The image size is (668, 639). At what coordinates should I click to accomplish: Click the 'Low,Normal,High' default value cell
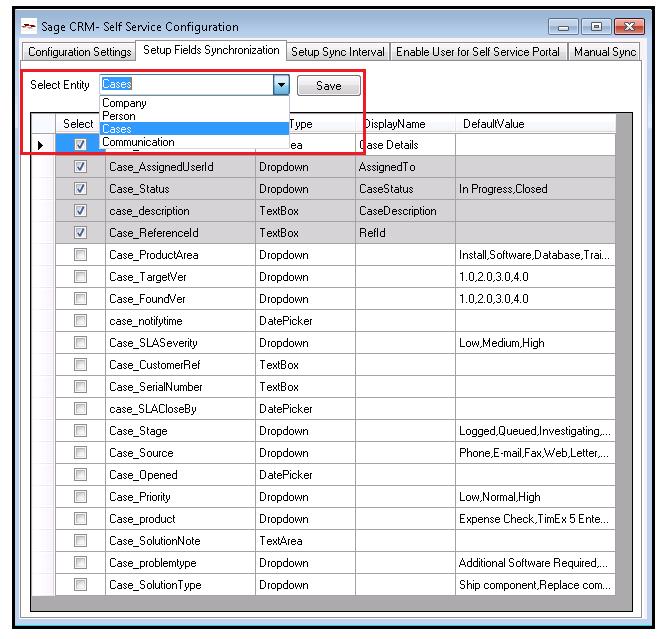pyautogui.click(x=536, y=497)
